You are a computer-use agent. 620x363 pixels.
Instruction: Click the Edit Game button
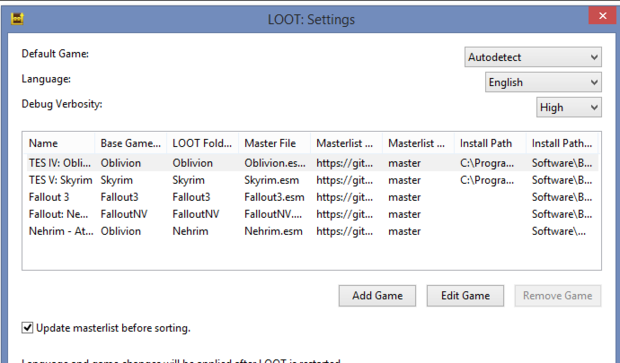[465, 296]
